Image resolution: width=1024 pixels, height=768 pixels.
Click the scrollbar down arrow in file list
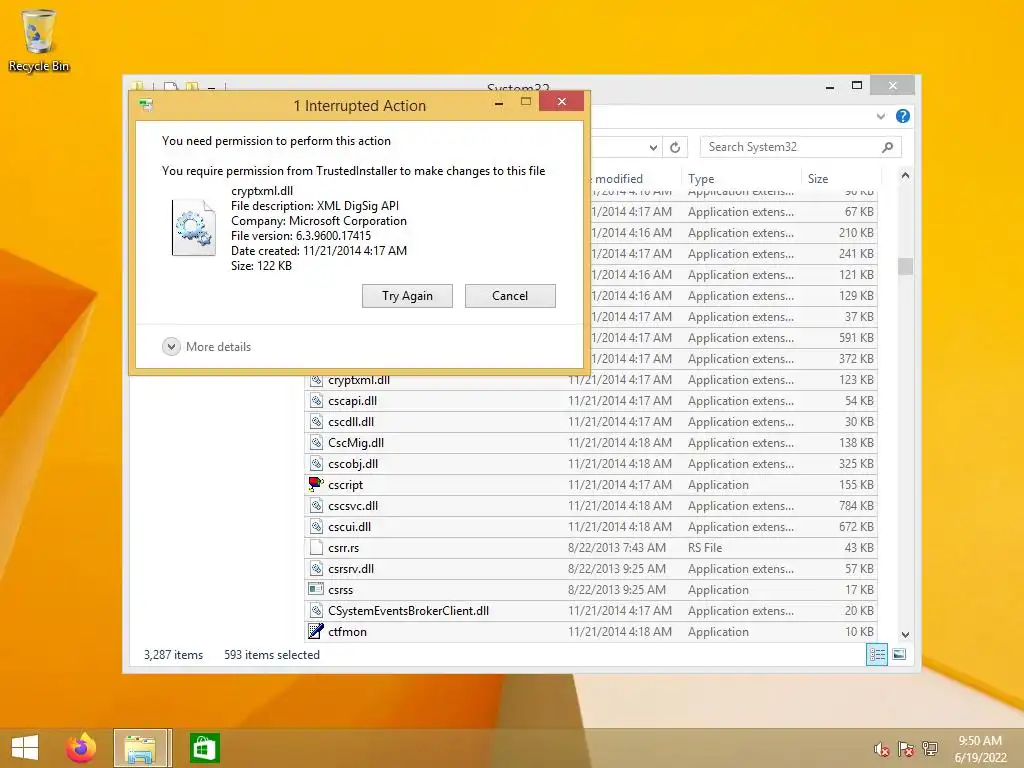click(x=905, y=635)
